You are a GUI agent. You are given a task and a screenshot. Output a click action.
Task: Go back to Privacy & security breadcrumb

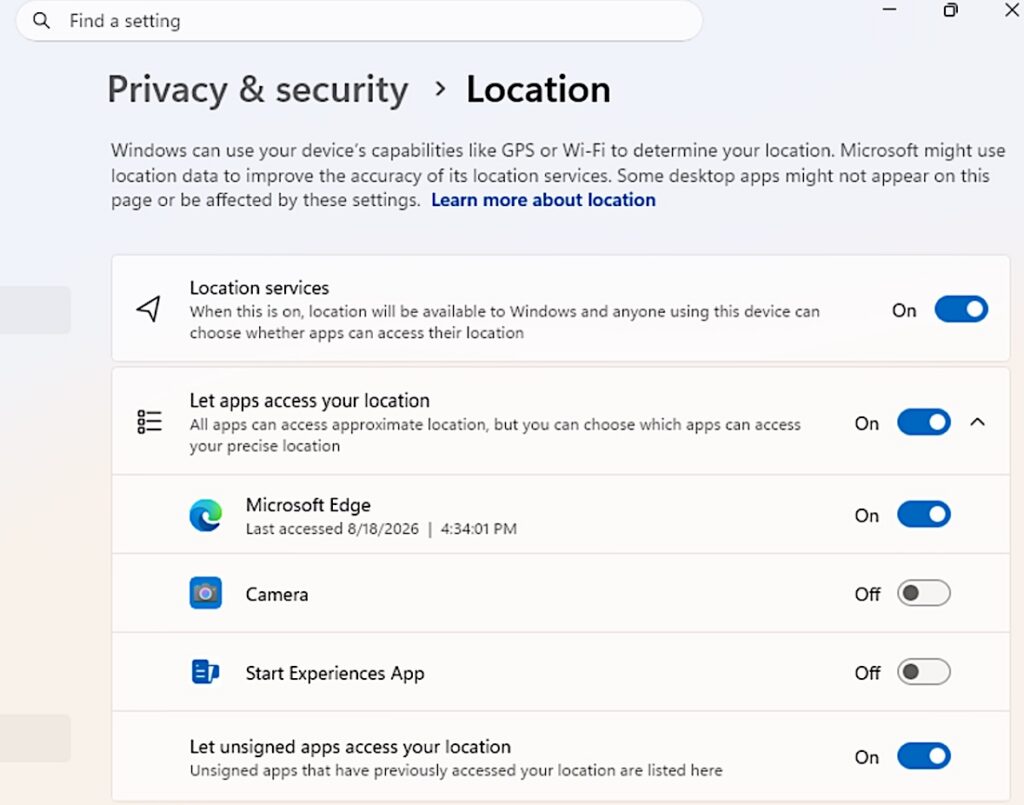(x=258, y=89)
